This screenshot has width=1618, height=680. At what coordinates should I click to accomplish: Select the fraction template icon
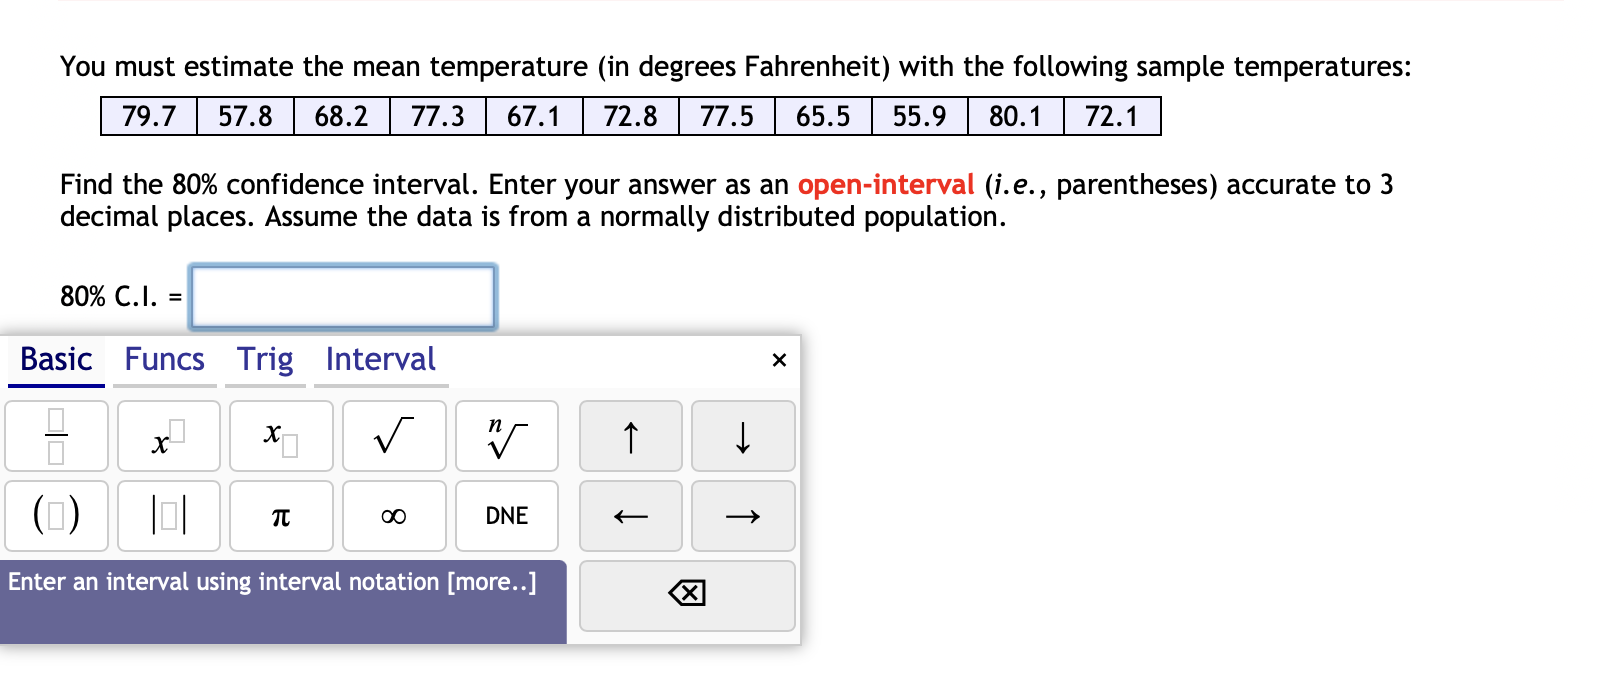tap(56, 436)
